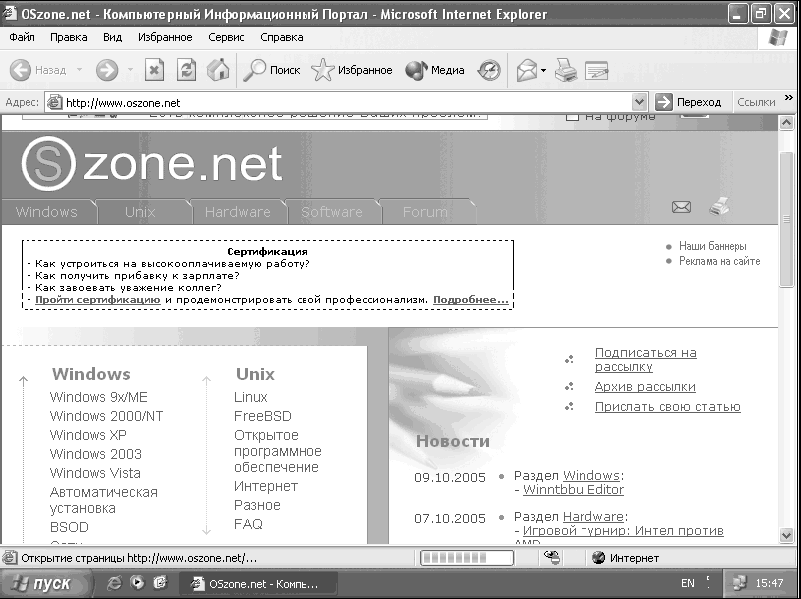Viewport: 801px width, 599px height.
Task: Click the Windows flag logo in the menu bar
Action: pyautogui.click(x=778, y=37)
